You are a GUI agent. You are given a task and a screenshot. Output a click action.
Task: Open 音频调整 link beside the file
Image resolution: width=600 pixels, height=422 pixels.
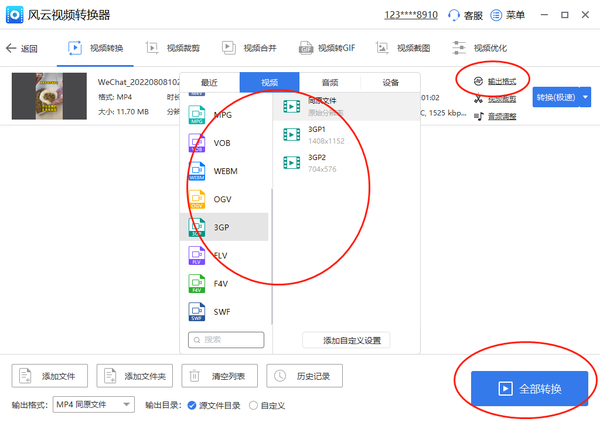click(502, 116)
